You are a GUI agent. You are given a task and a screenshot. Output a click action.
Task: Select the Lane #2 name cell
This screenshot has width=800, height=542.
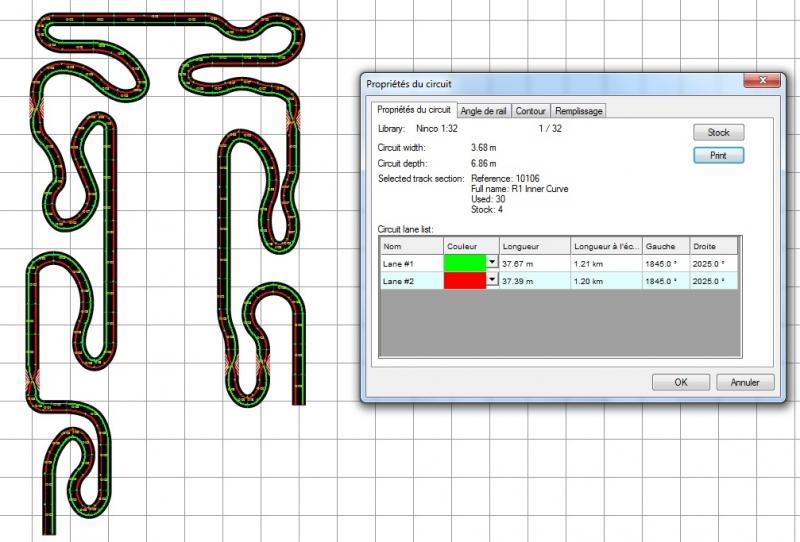point(410,281)
